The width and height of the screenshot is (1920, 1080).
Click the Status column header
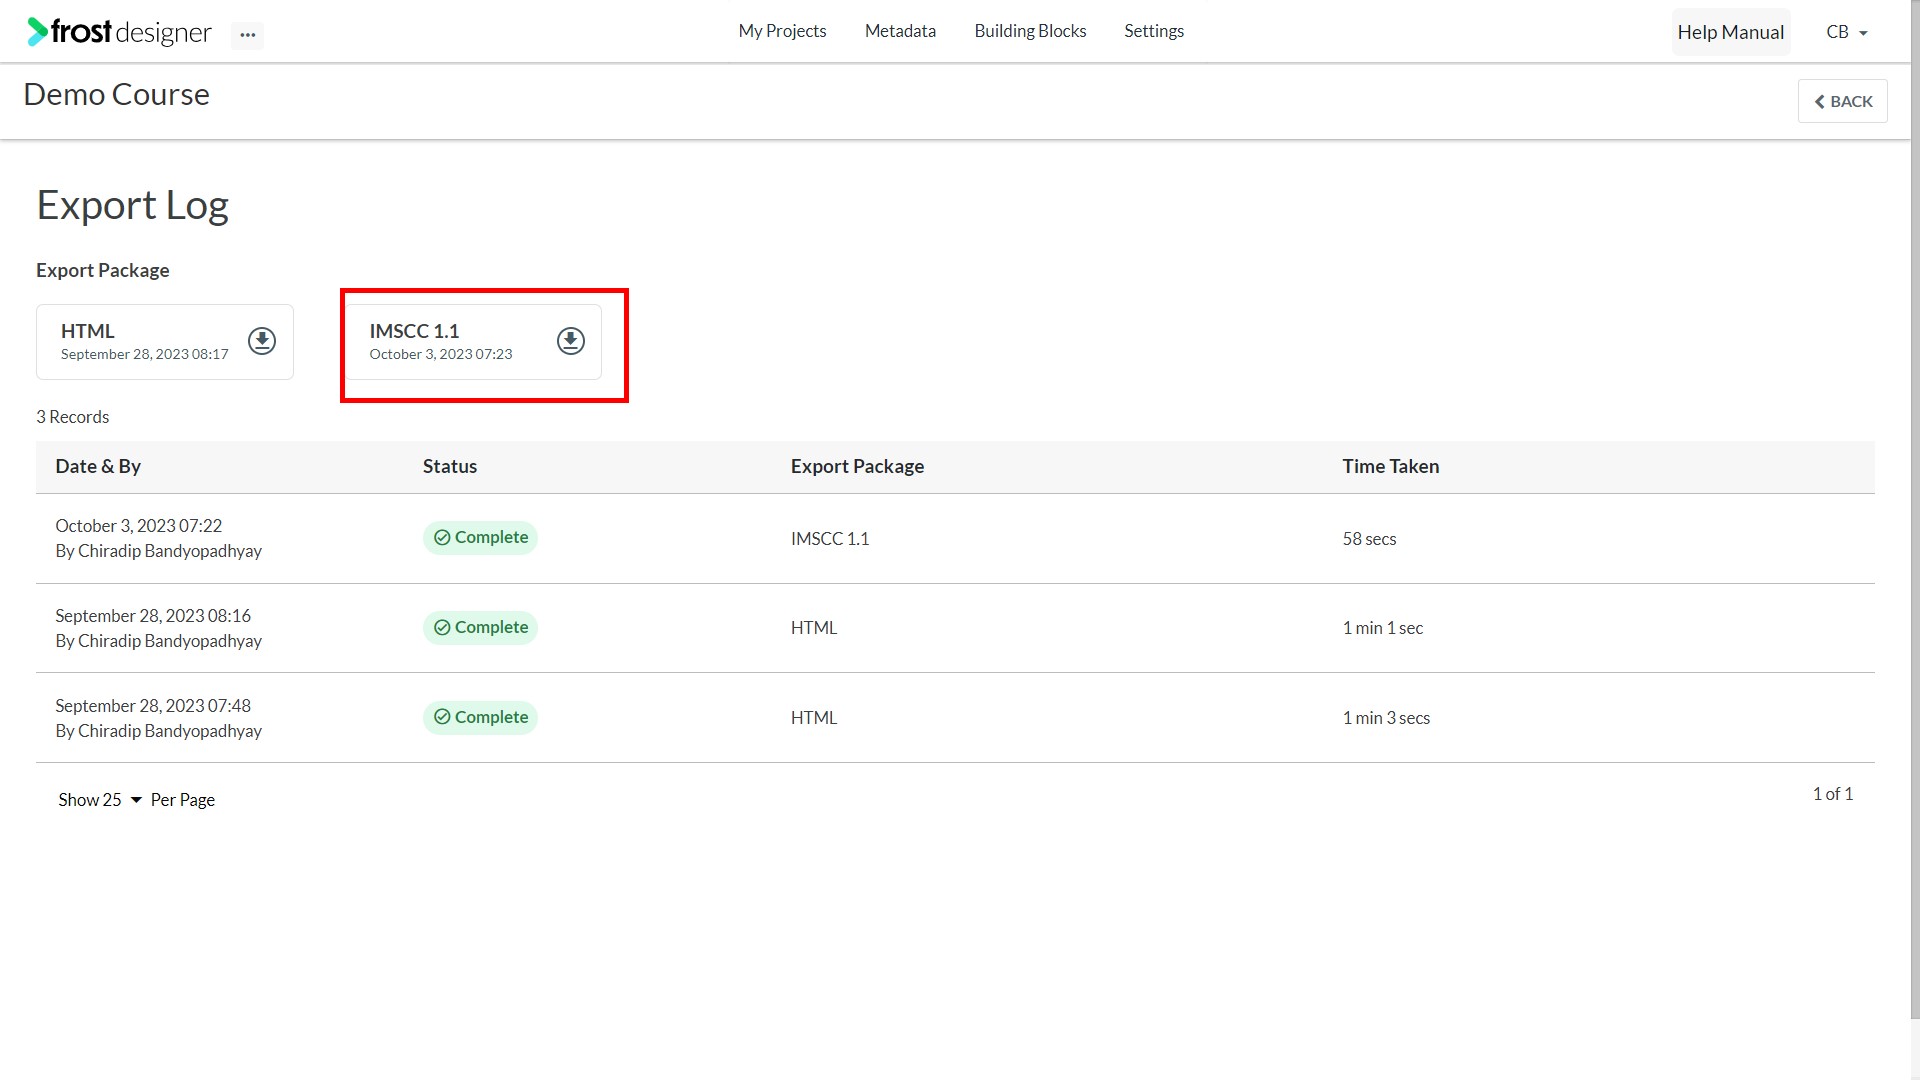450,466
